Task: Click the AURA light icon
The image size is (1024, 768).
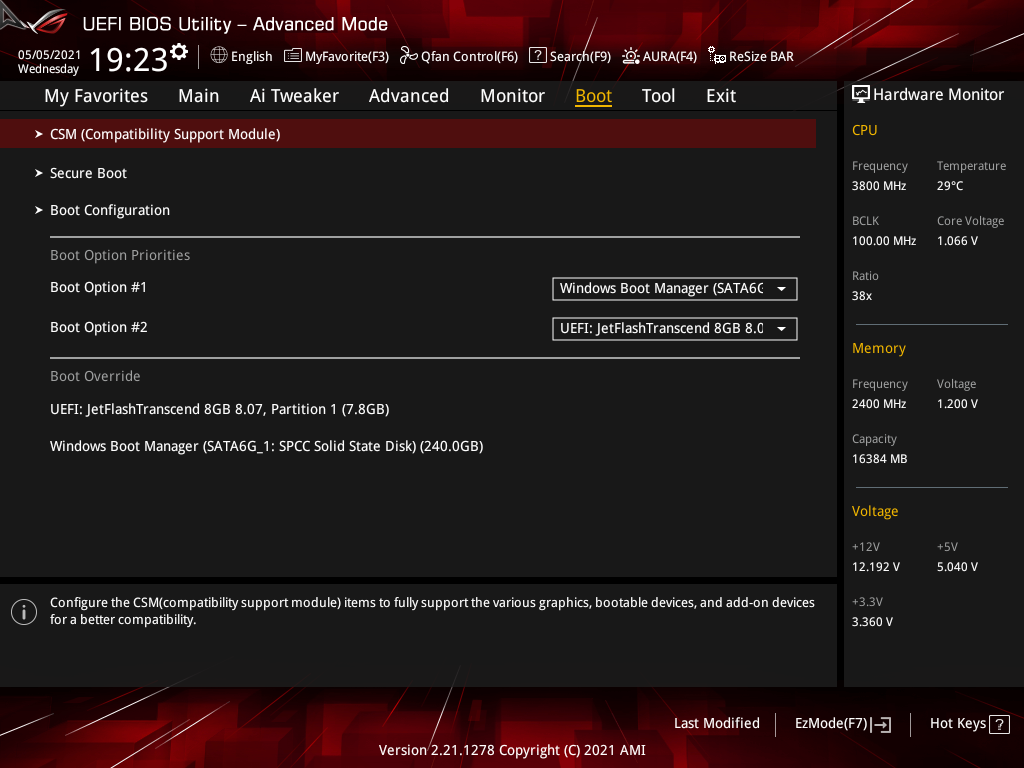Action: (630, 56)
